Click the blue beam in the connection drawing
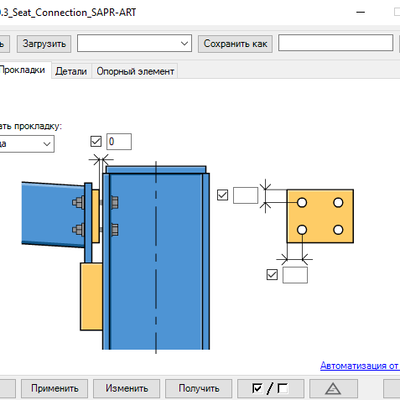Image resolution: width=400 pixels, height=400 pixels. pos(53,214)
